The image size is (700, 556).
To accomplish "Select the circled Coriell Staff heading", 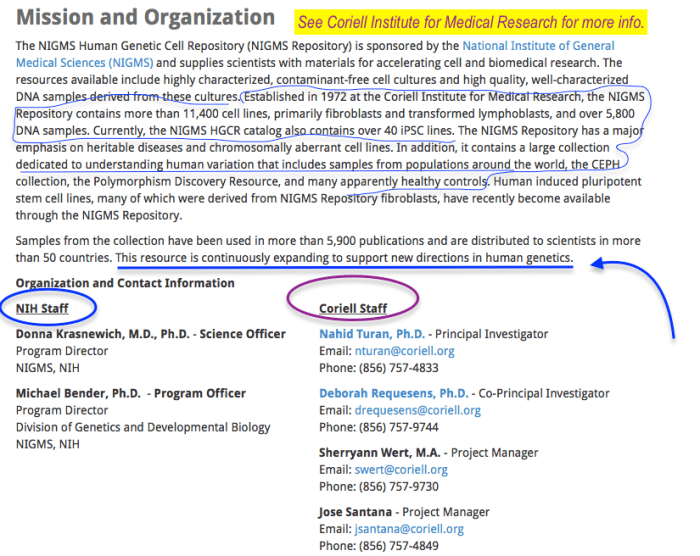I will (353, 308).
